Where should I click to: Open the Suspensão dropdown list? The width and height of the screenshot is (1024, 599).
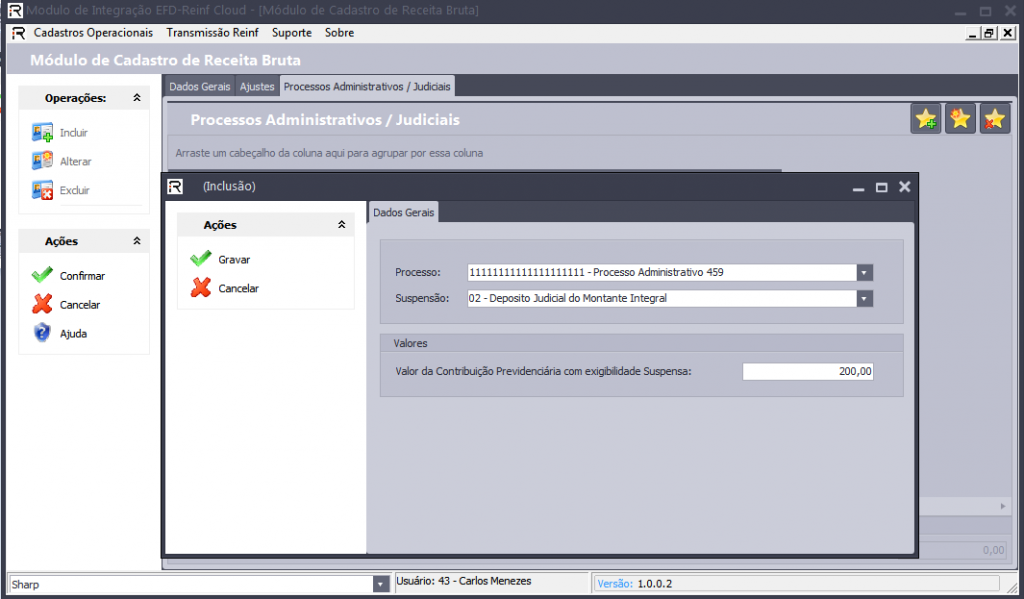click(x=864, y=298)
